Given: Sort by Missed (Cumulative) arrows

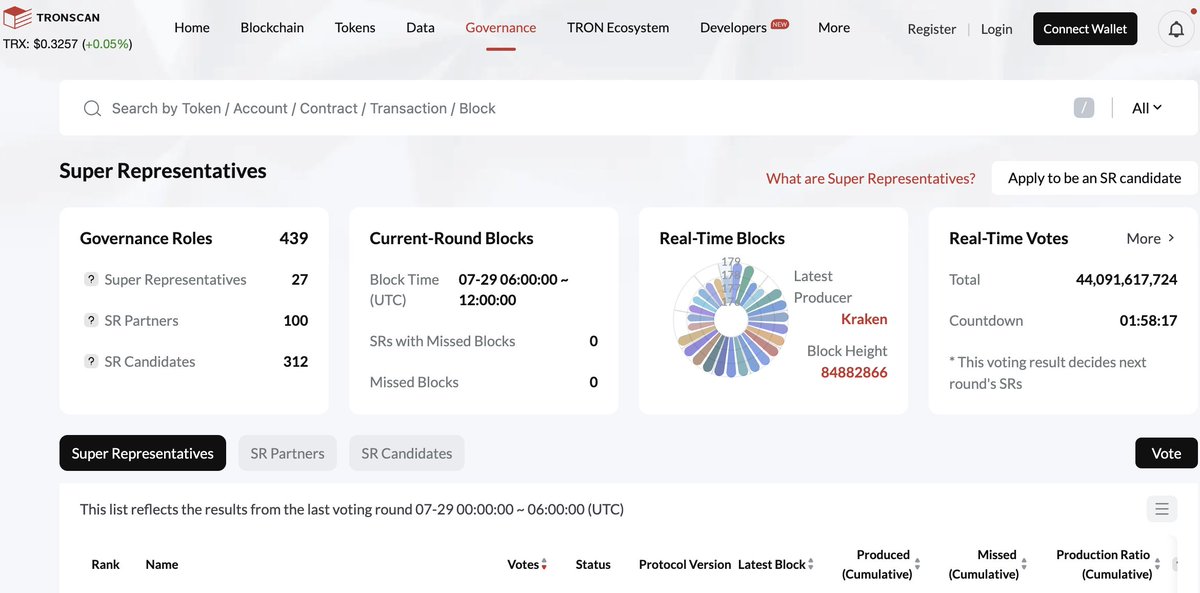Looking at the screenshot, I should tap(1025, 565).
